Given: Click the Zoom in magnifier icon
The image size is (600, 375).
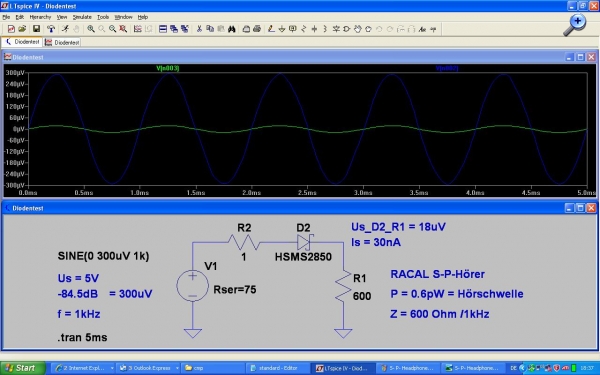Looking at the screenshot, I should pos(91,29).
